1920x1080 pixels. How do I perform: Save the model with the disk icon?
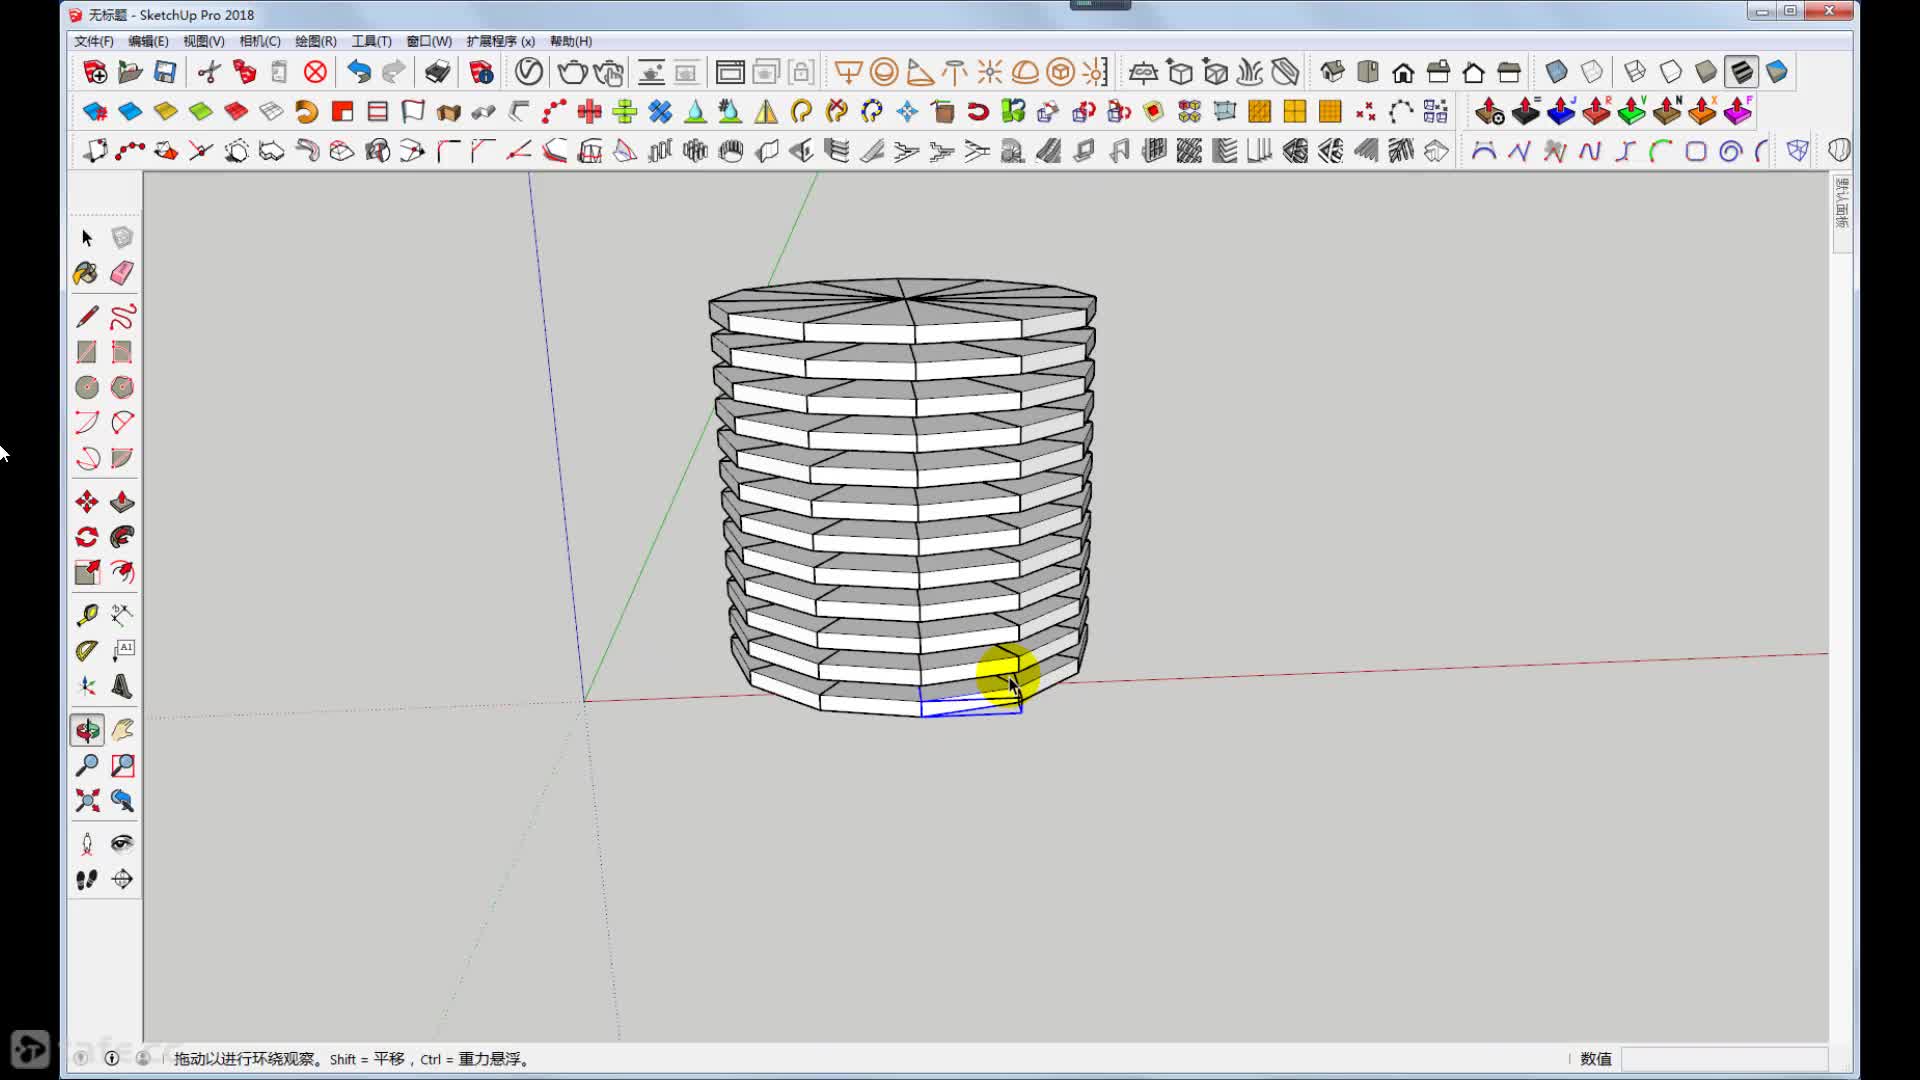(x=165, y=72)
